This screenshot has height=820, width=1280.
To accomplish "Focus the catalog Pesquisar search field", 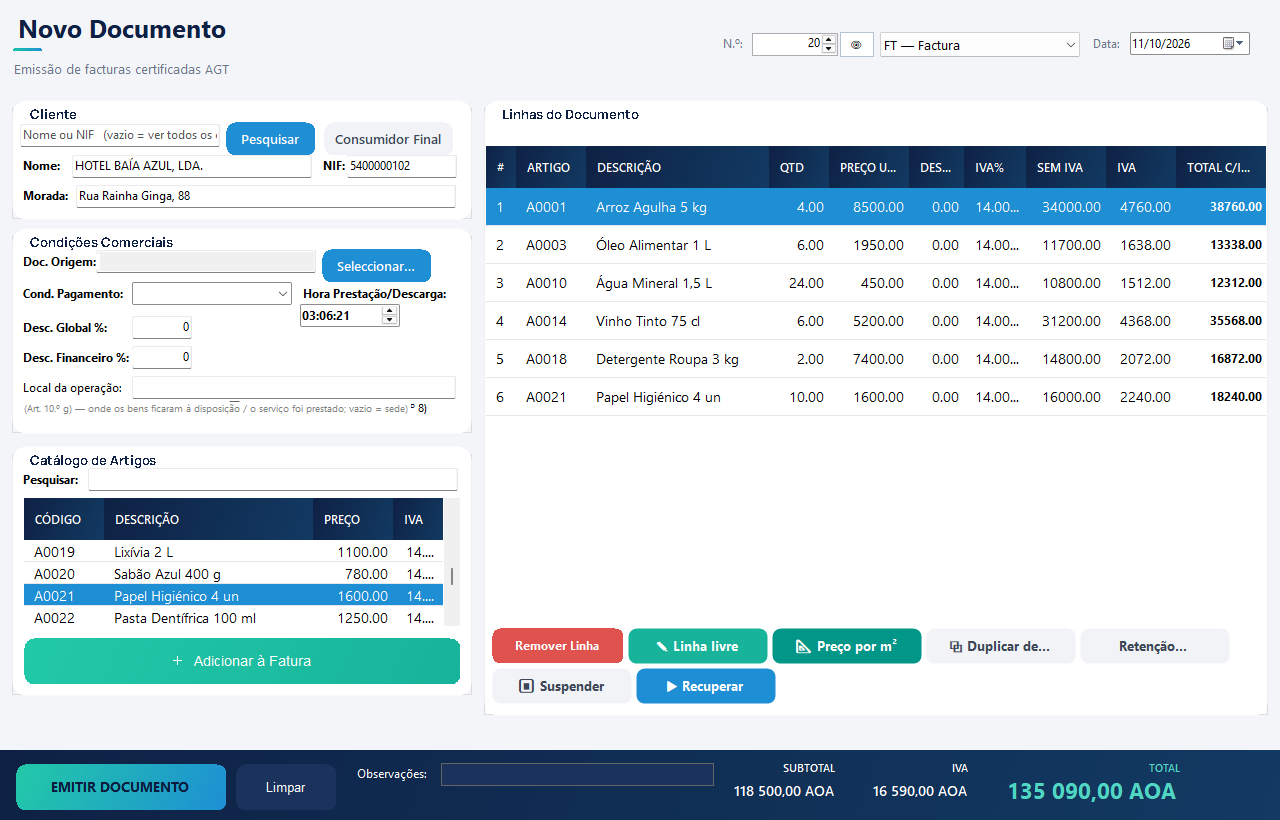I will (x=273, y=480).
